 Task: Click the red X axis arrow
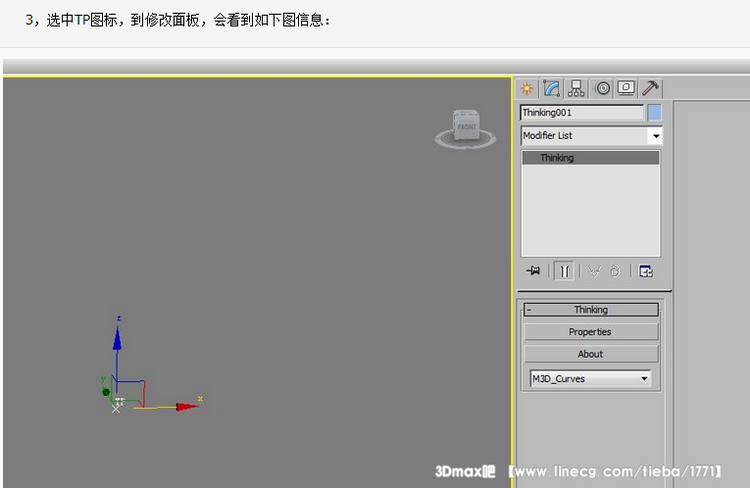pos(187,407)
